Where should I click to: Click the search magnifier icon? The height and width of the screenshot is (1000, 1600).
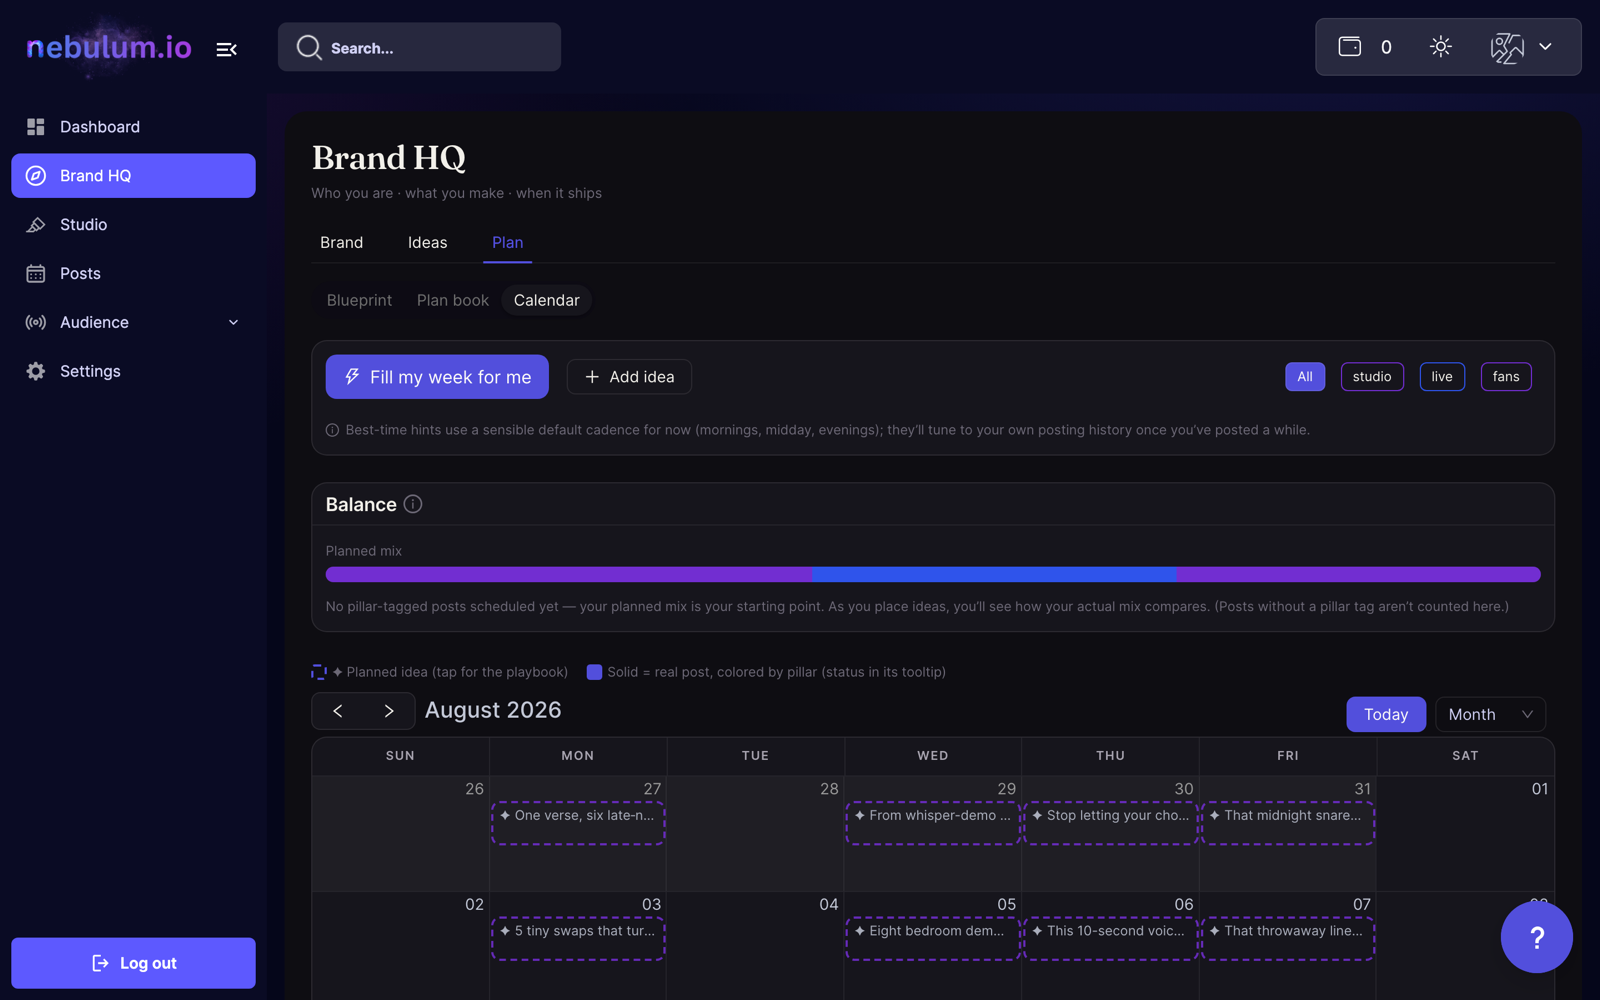[x=309, y=48]
